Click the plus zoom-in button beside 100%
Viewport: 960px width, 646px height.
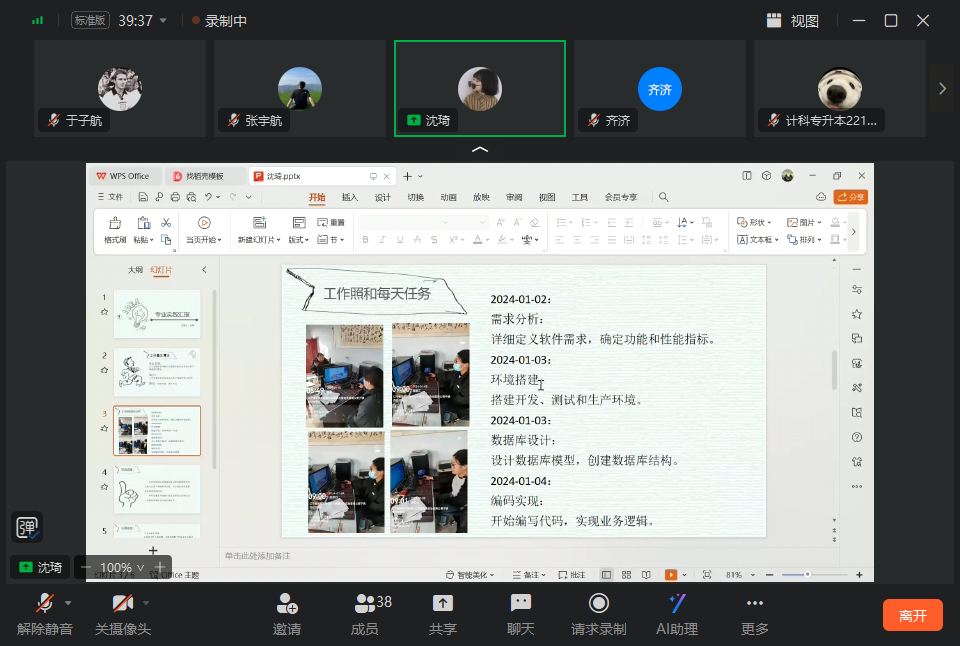[x=160, y=567]
